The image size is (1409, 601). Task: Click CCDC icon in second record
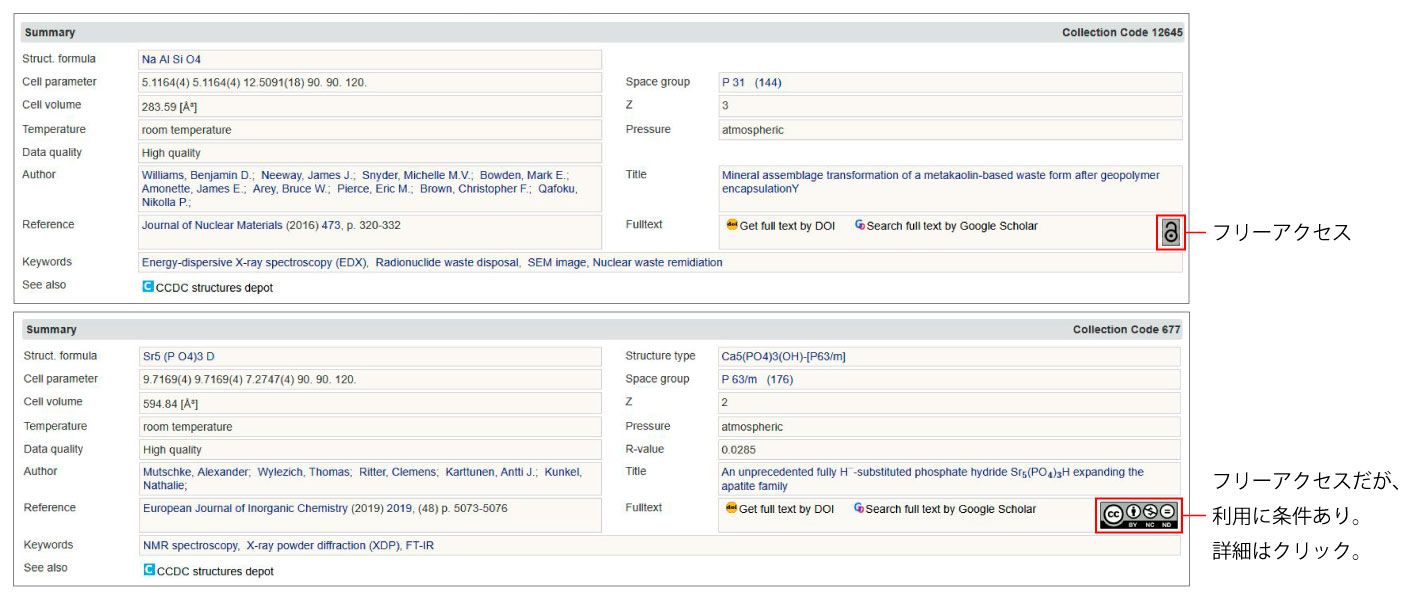149,571
